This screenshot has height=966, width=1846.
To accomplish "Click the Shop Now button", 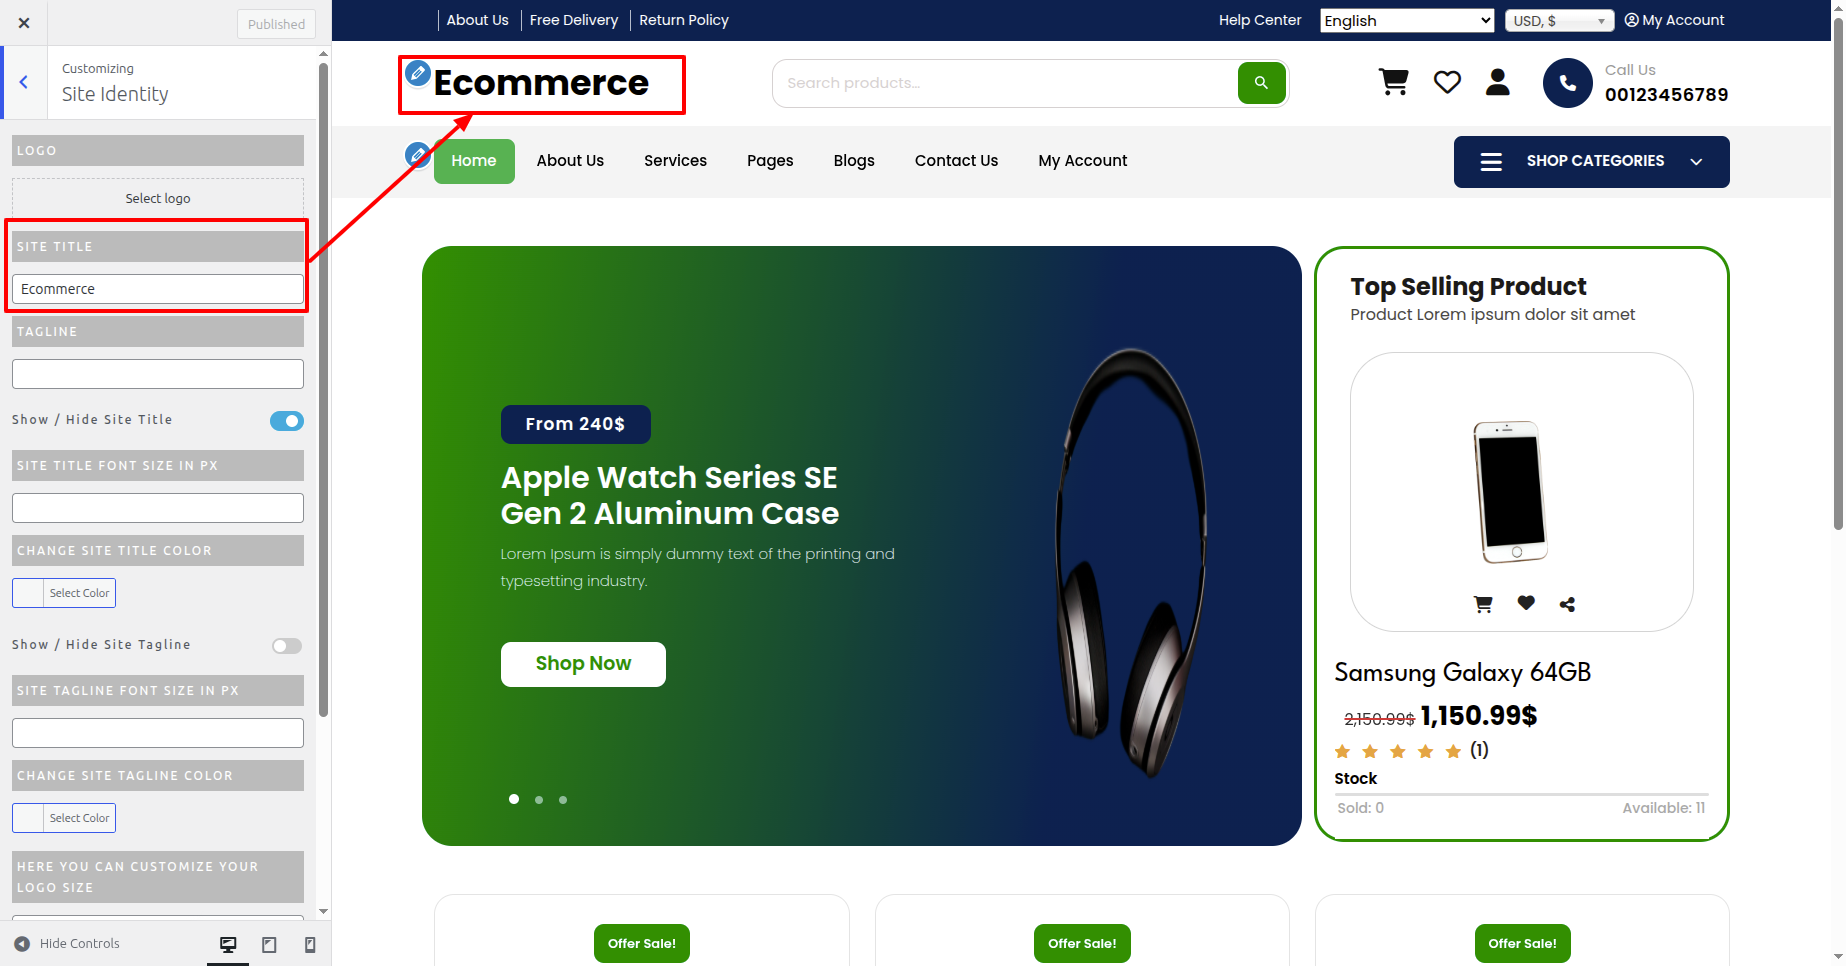I will 583,664.
